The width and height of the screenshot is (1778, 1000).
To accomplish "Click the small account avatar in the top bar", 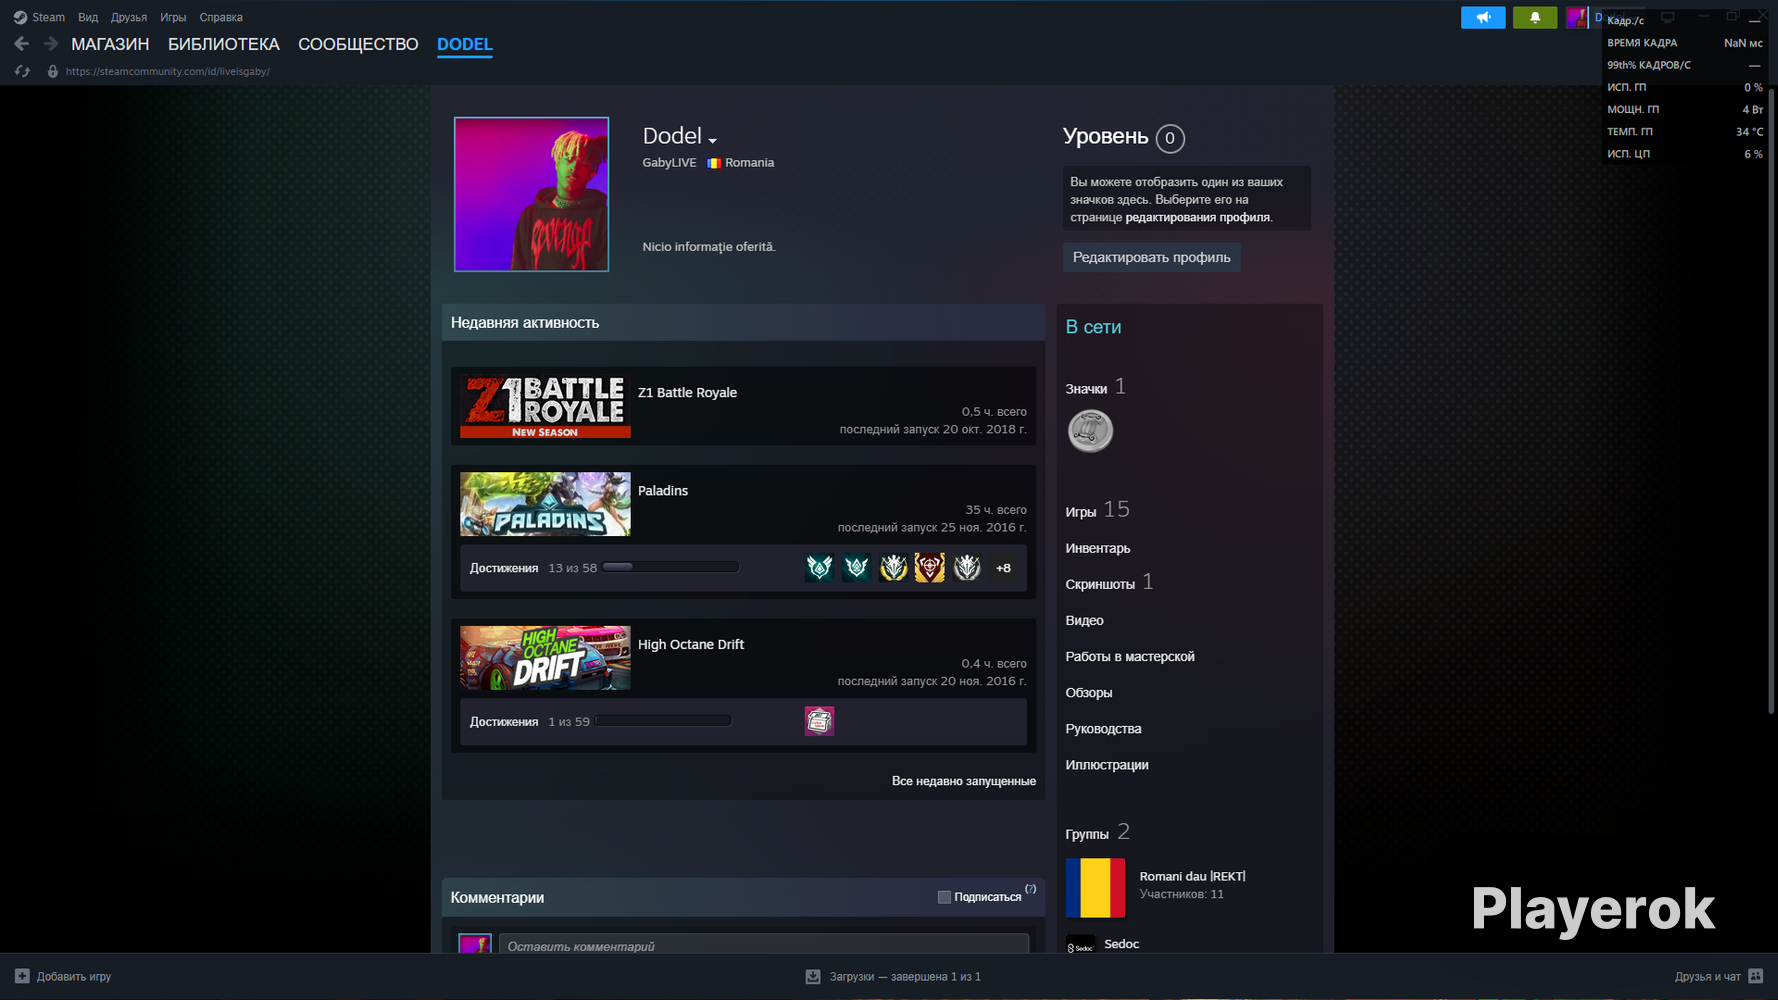I will [1577, 17].
